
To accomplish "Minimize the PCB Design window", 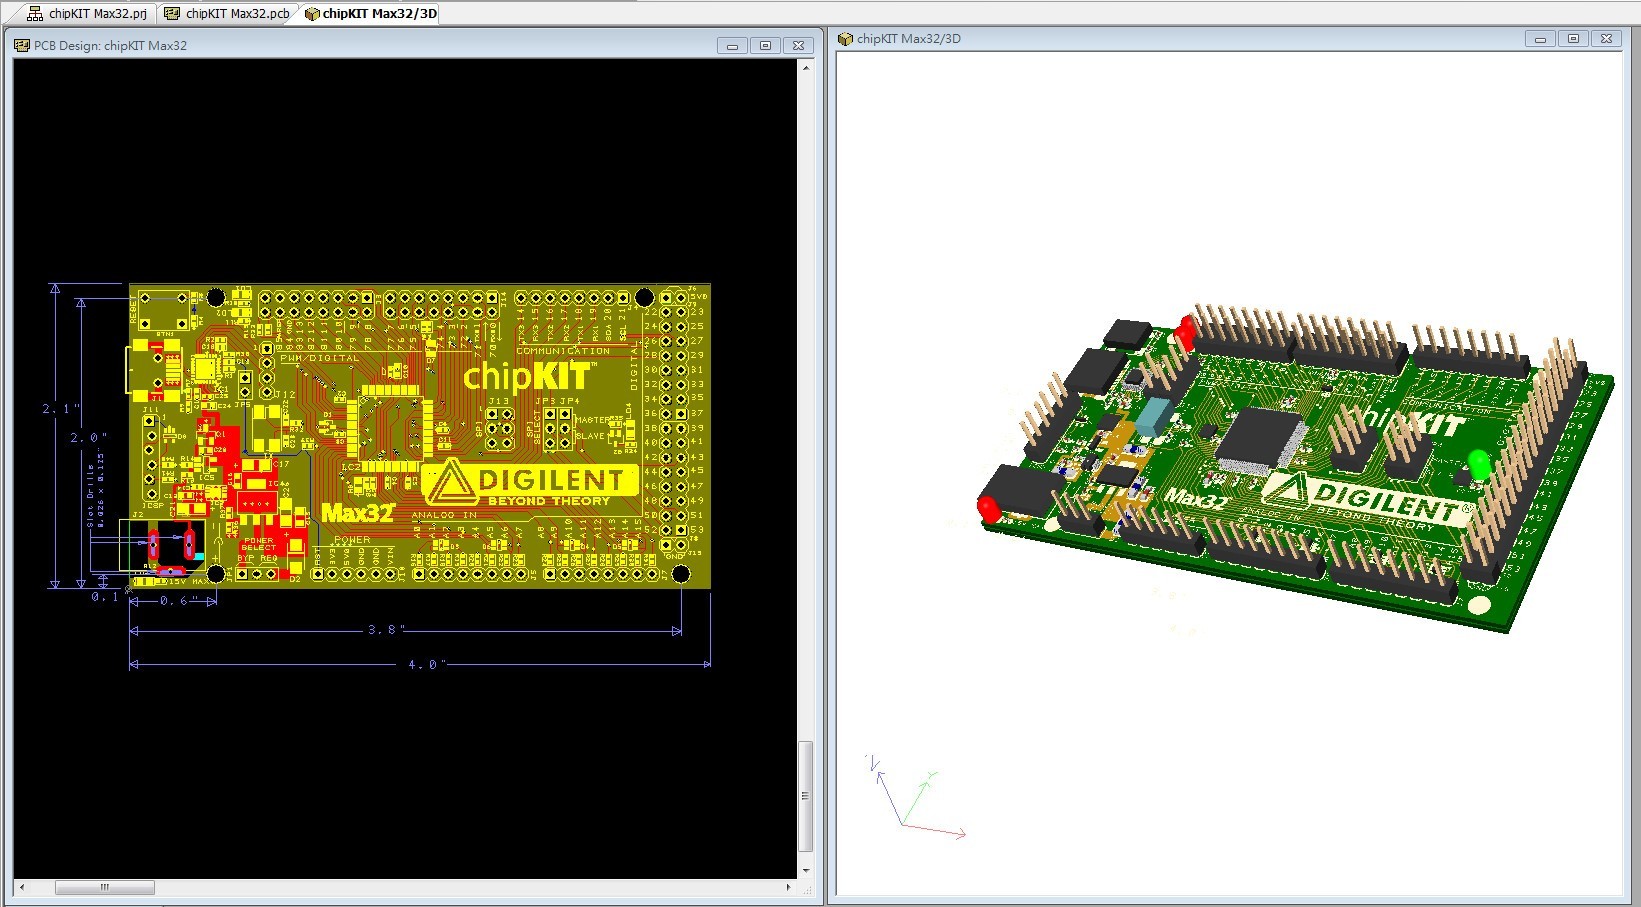I will (x=732, y=46).
